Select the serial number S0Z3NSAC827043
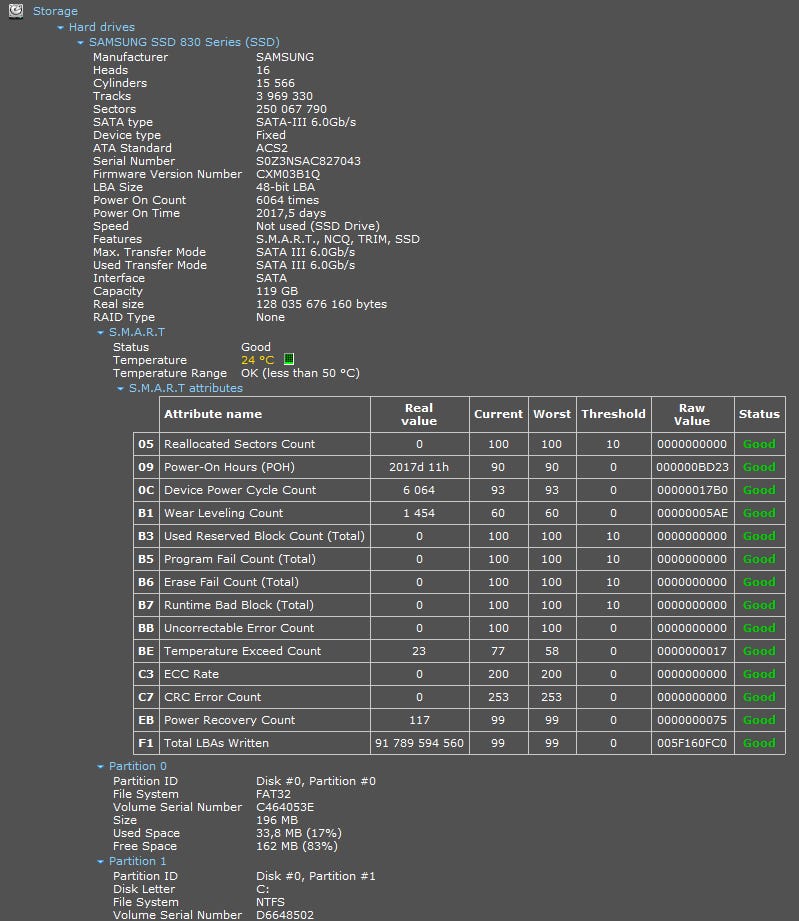This screenshot has height=921, width=799. point(308,161)
